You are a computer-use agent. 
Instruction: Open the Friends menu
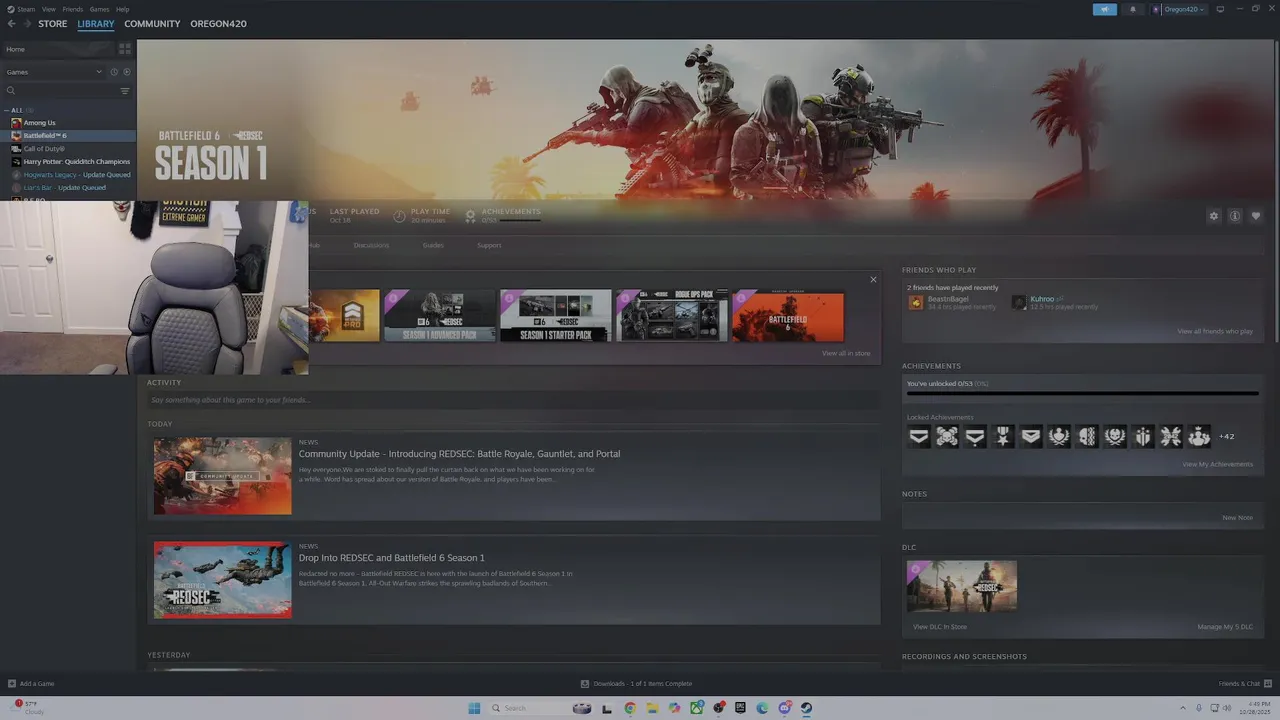(x=73, y=9)
